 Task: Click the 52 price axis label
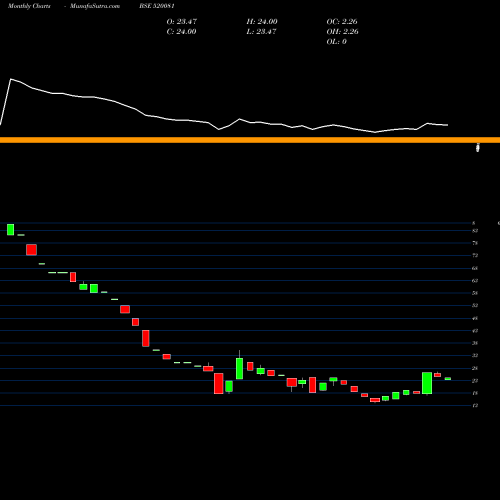[475, 305]
